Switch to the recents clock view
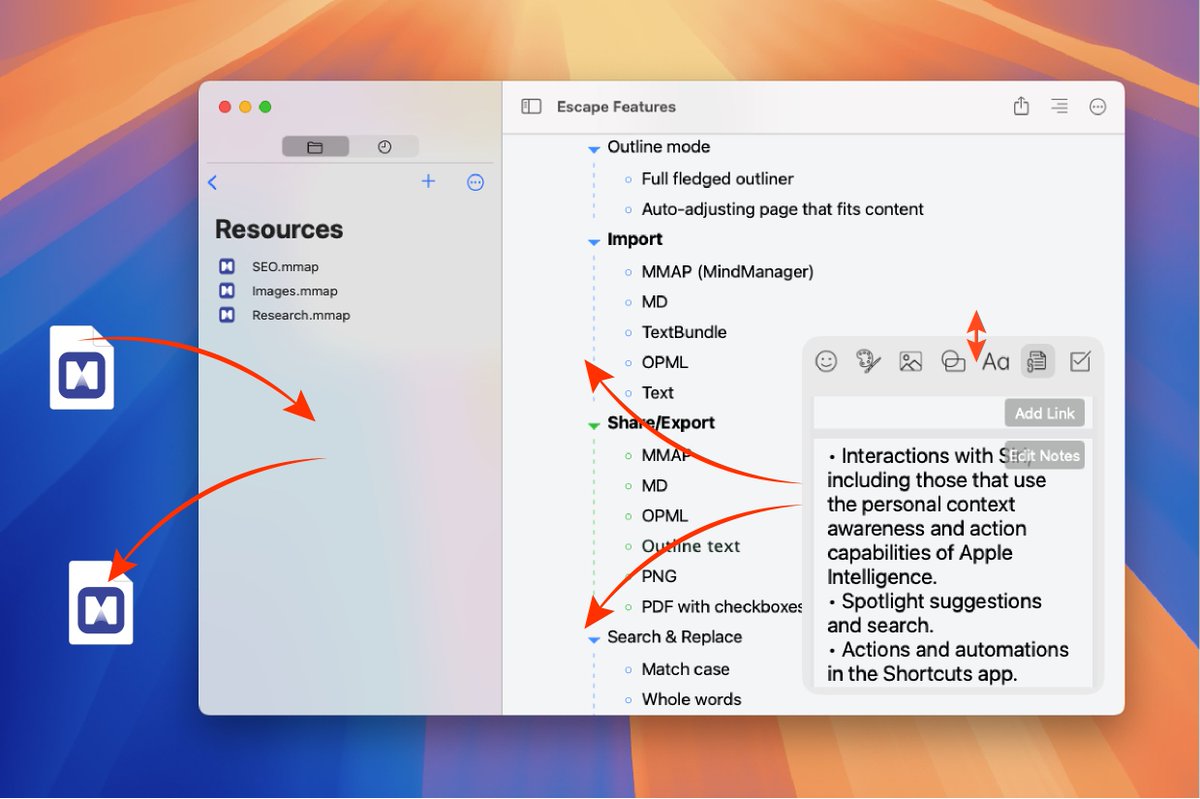This screenshot has height=799, width=1200. click(386, 146)
